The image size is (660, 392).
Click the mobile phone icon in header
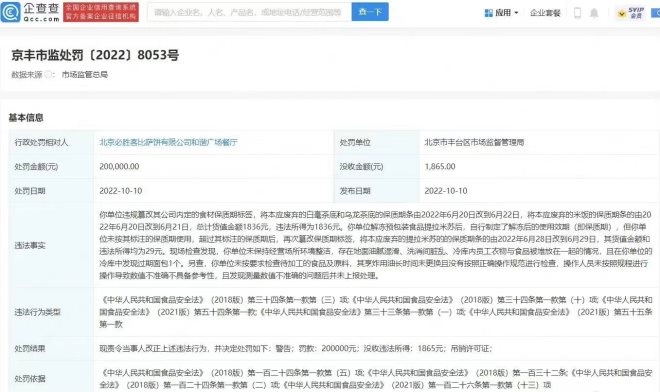pyautogui.click(x=578, y=13)
